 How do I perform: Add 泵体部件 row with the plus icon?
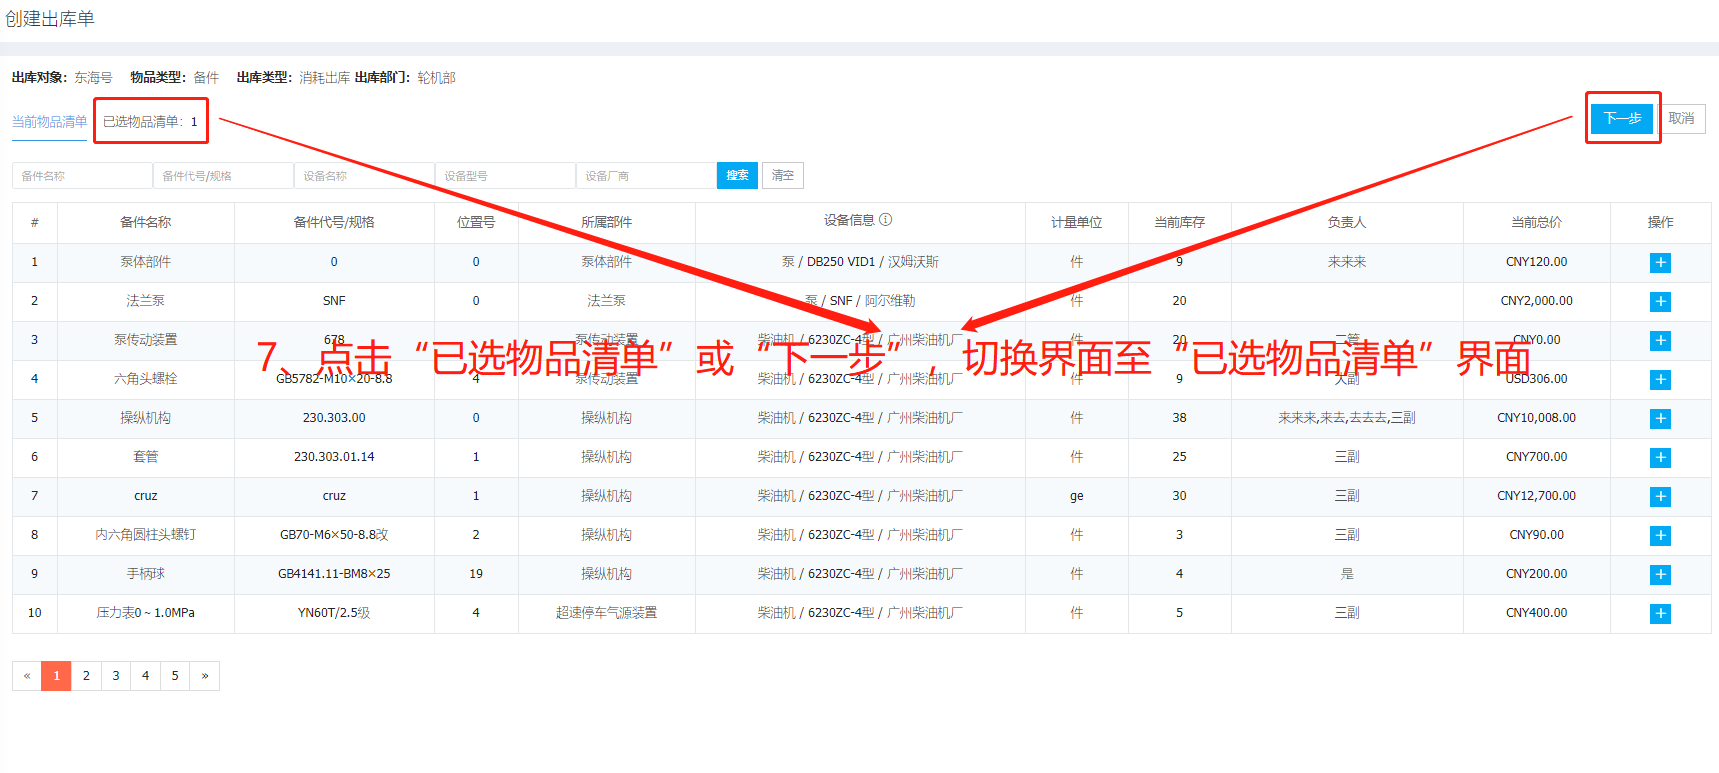(x=1660, y=263)
